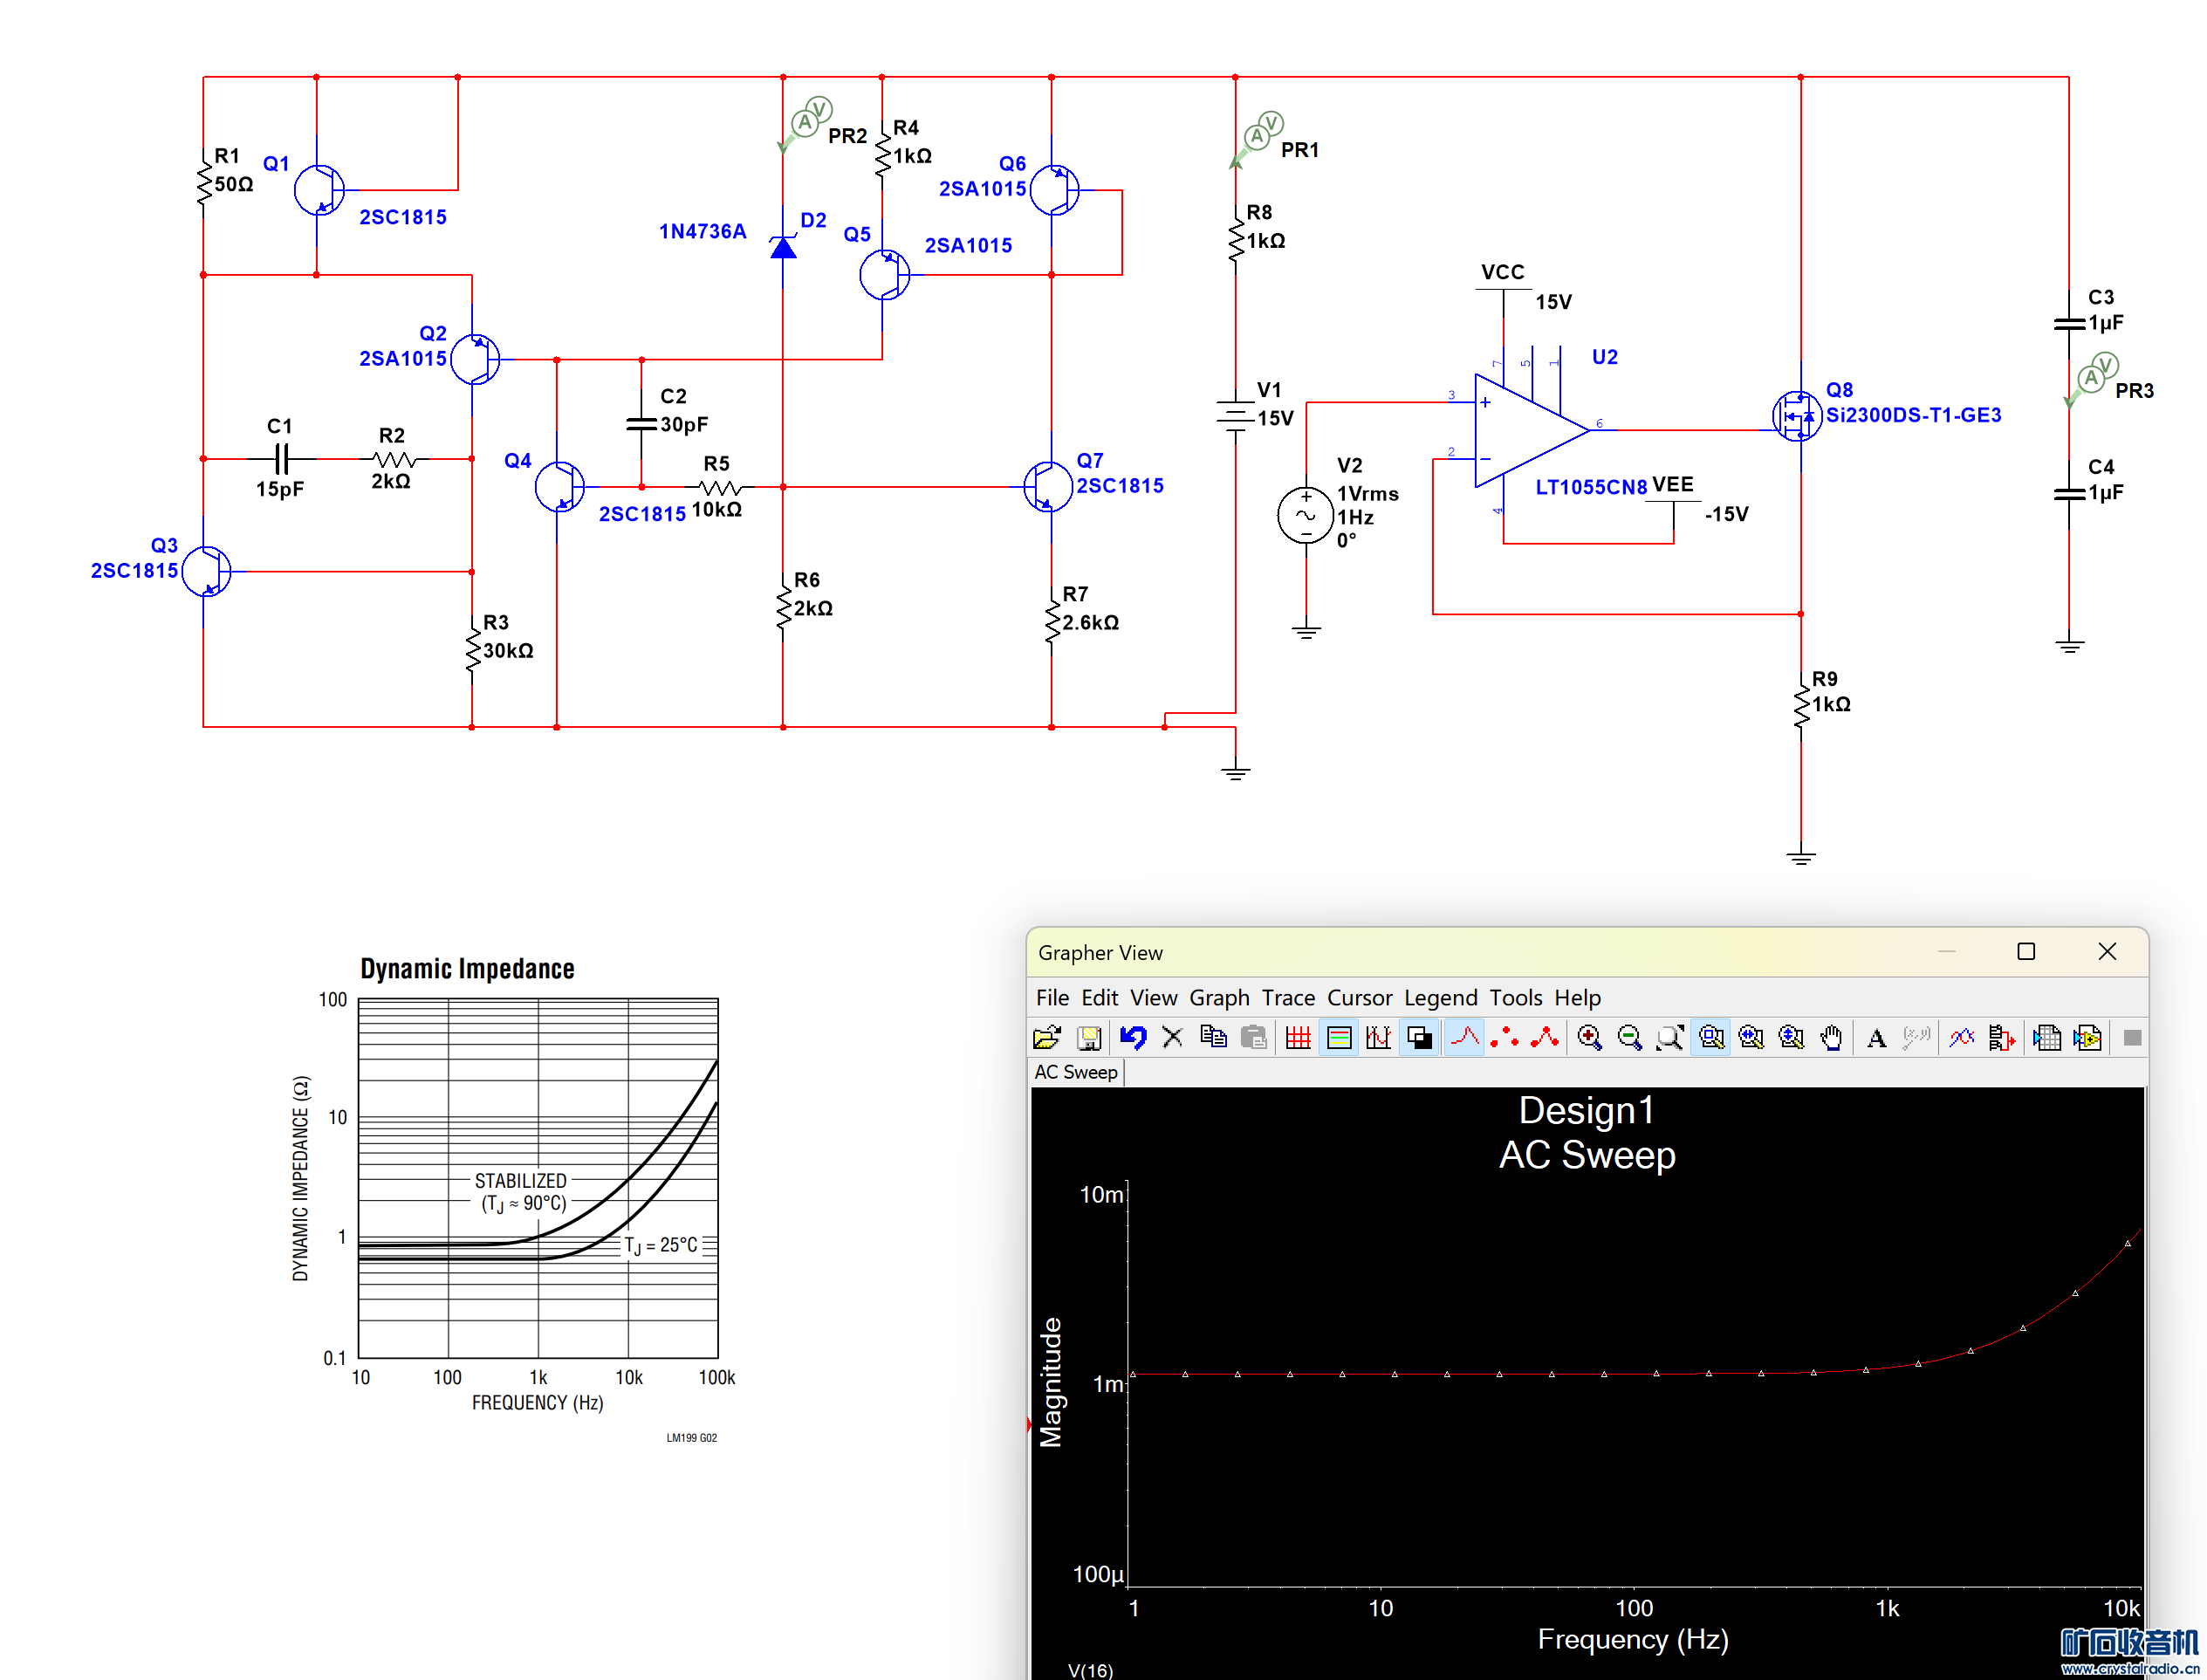Select the horizontal zoom tool icon
The image size is (2207, 1680).
tap(1751, 1038)
